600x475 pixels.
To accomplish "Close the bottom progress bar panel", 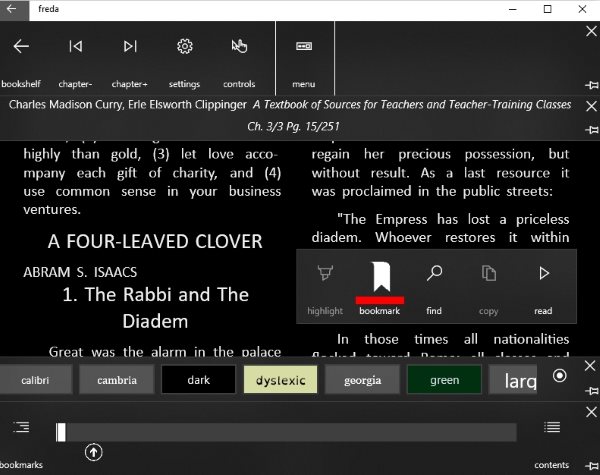I will tap(591, 412).
